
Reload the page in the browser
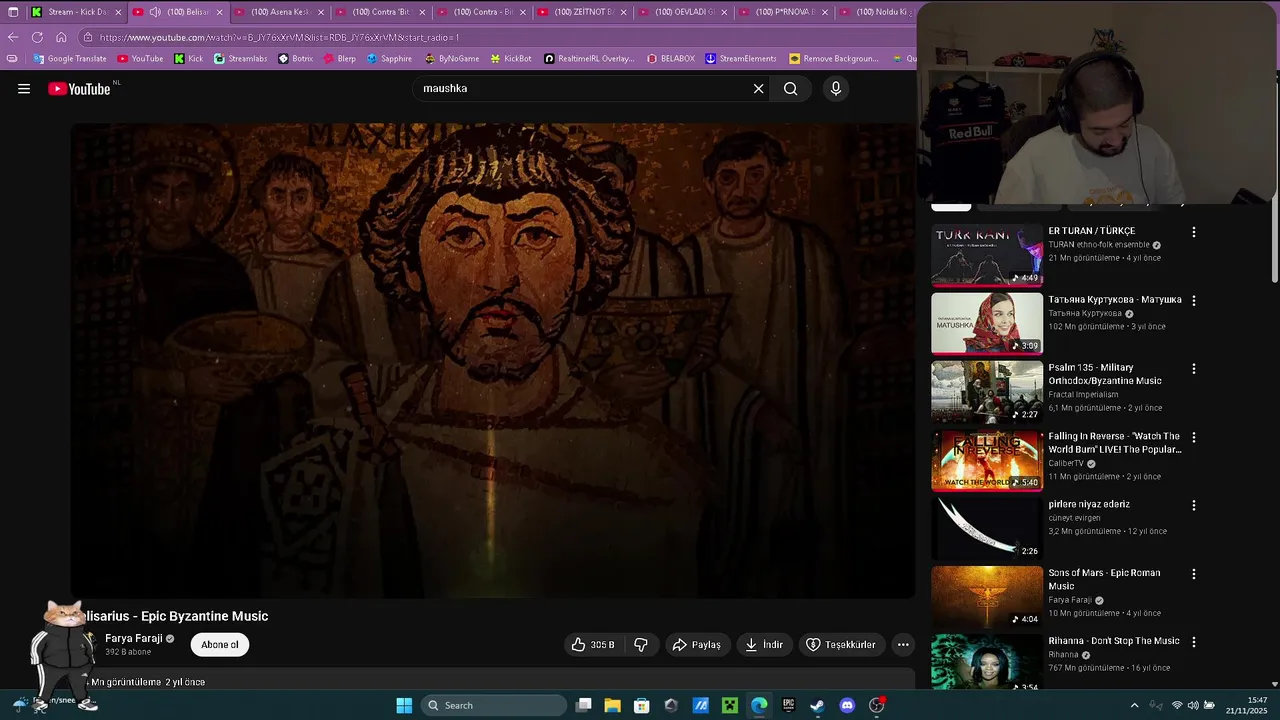pos(37,37)
